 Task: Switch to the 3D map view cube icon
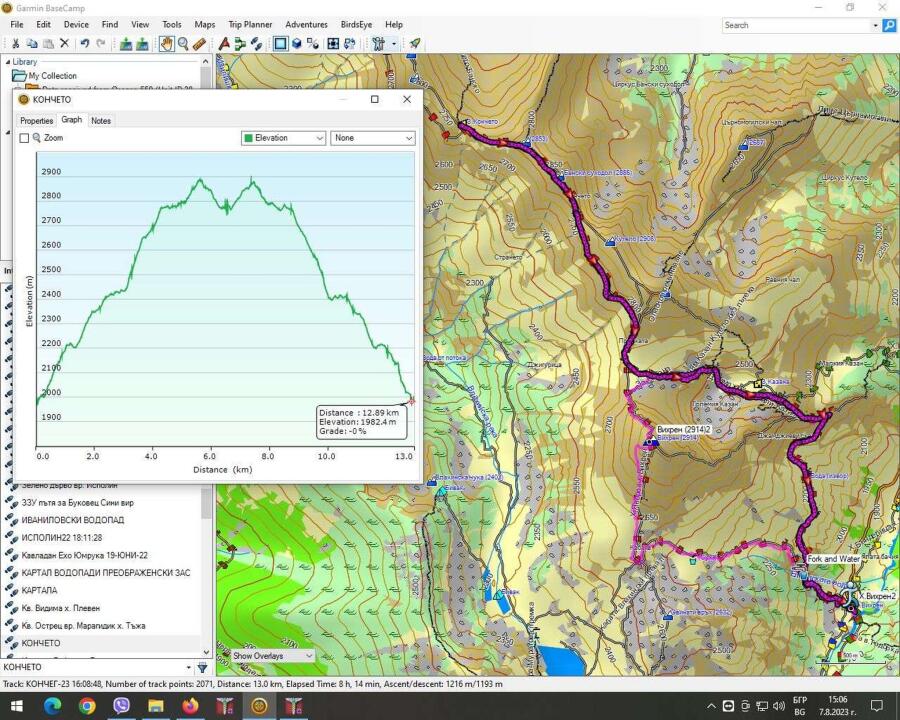pos(297,44)
